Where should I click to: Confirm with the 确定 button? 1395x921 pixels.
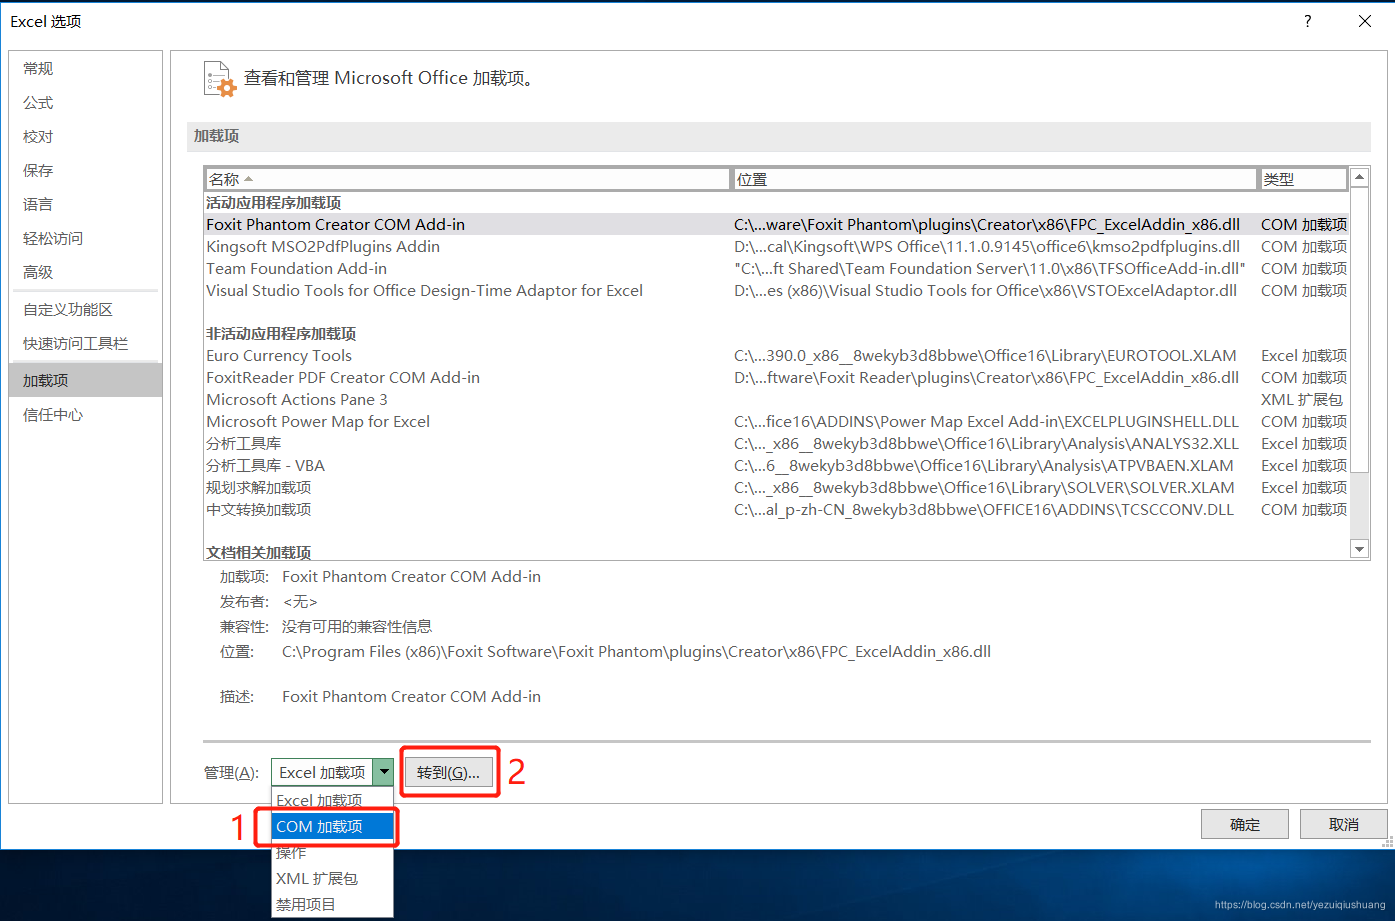coord(1245,824)
